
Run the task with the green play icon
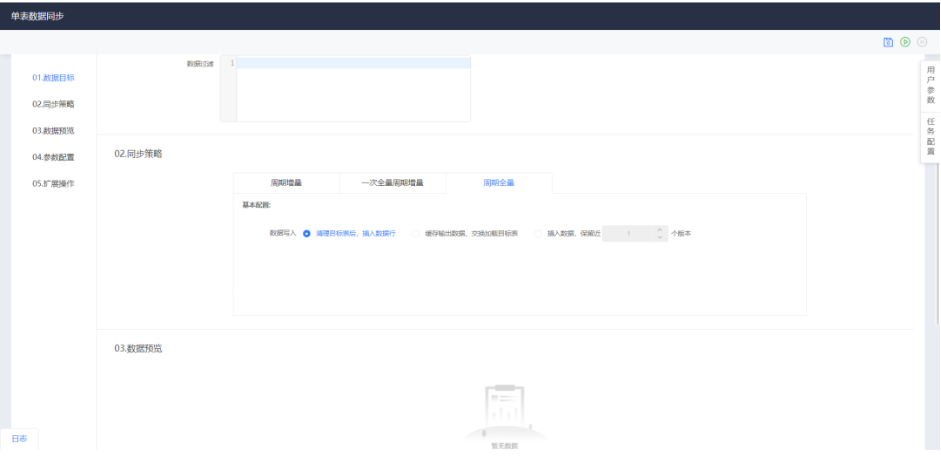[905, 42]
